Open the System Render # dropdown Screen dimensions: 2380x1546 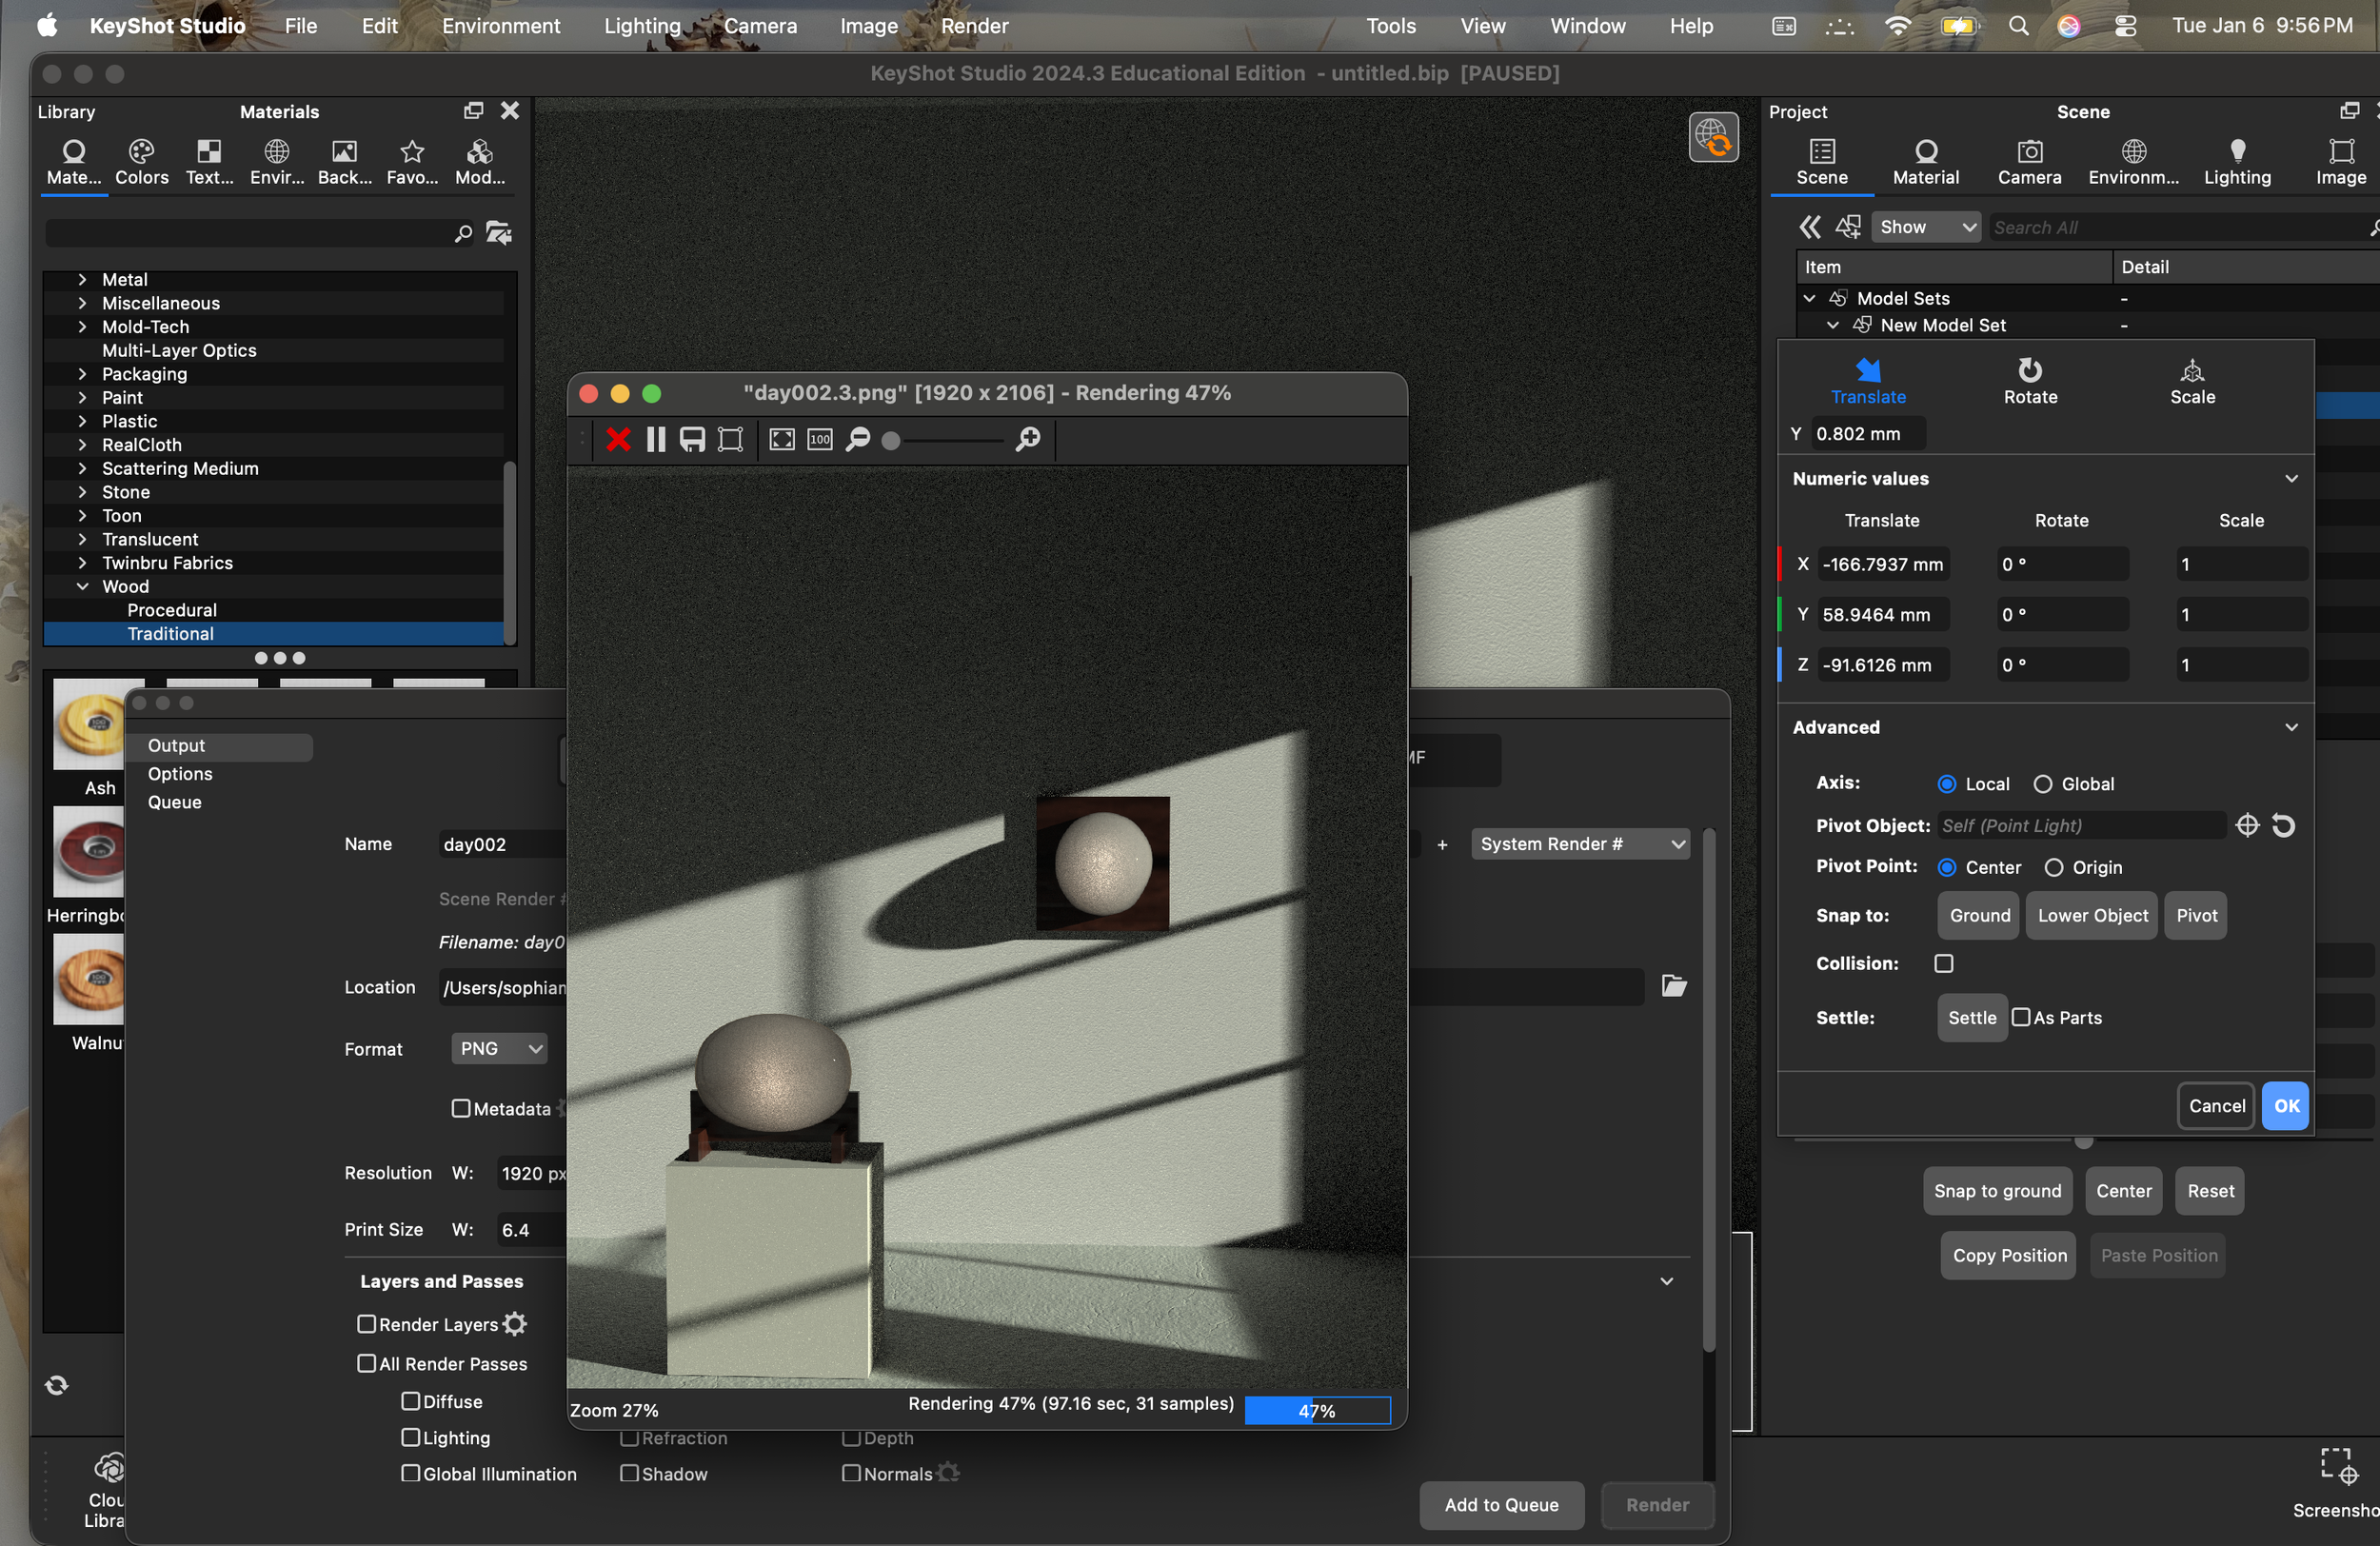point(1580,844)
